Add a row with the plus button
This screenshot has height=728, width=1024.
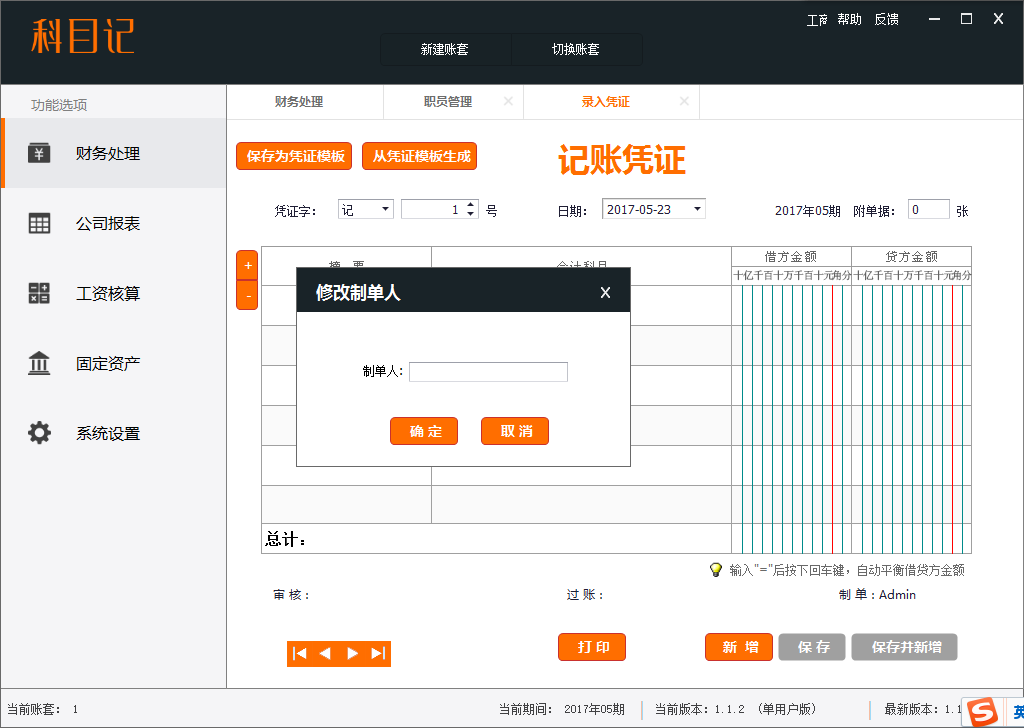click(247, 266)
